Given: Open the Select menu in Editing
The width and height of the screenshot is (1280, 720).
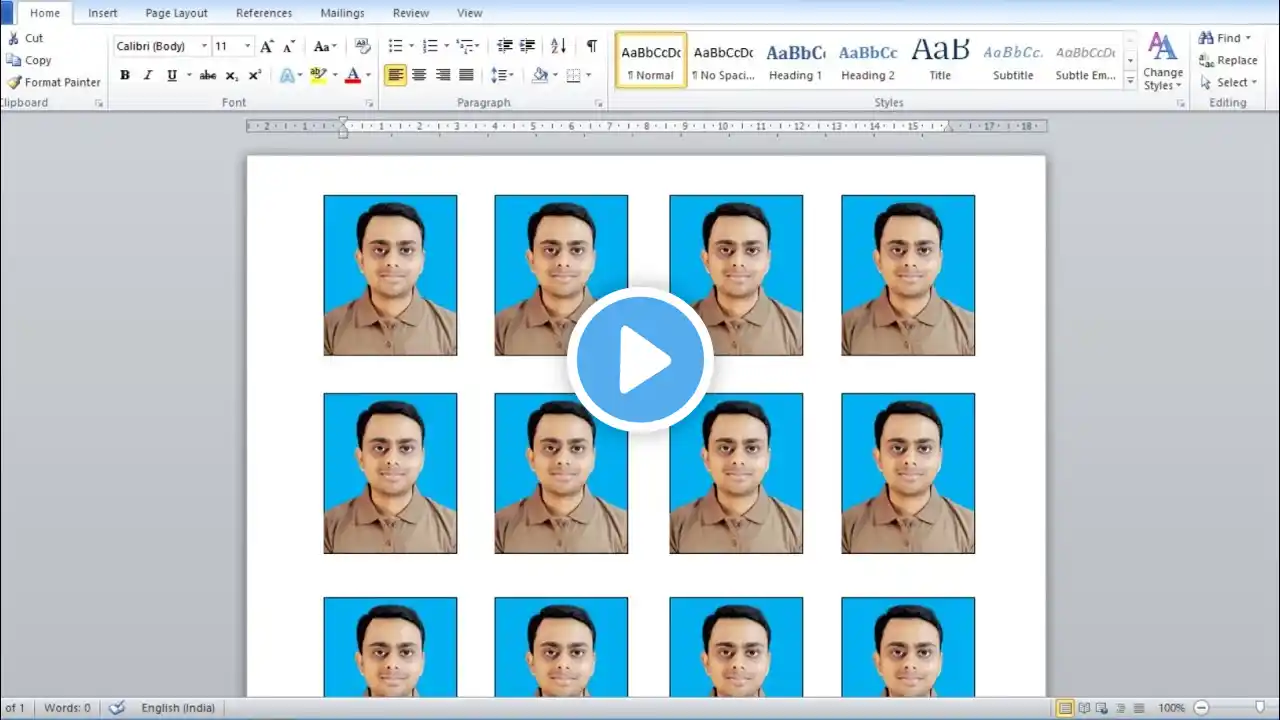Looking at the screenshot, I should click(1229, 82).
